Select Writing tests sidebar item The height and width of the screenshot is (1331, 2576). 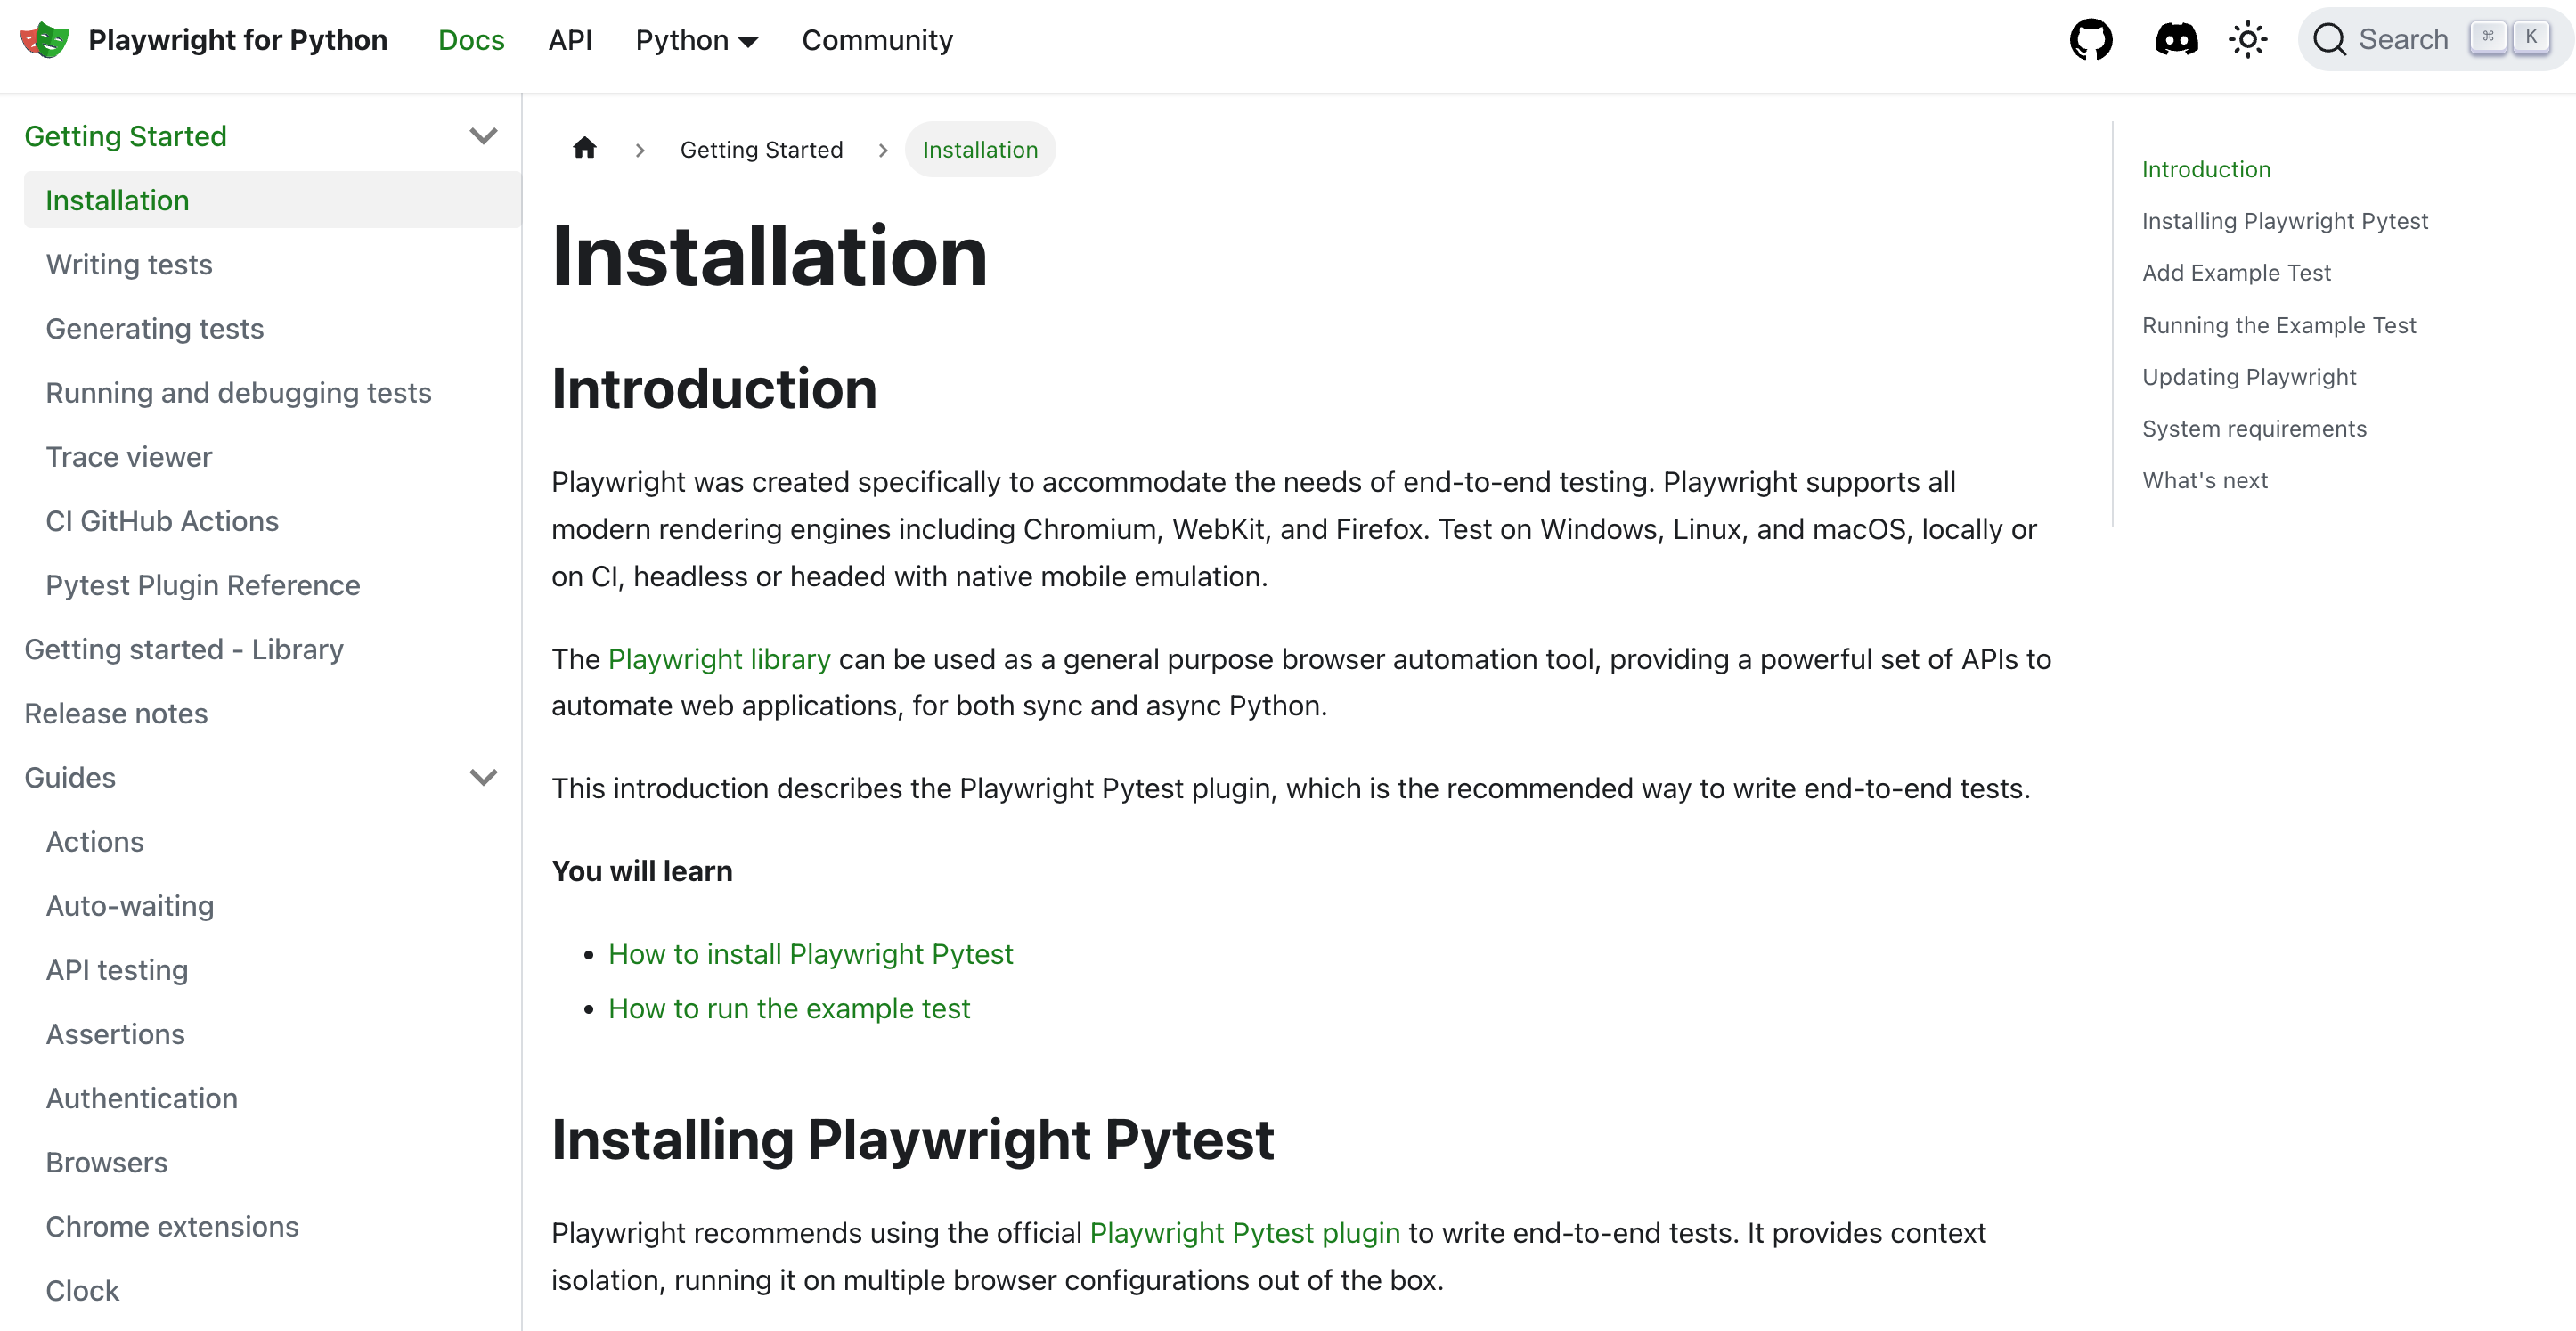coord(129,265)
